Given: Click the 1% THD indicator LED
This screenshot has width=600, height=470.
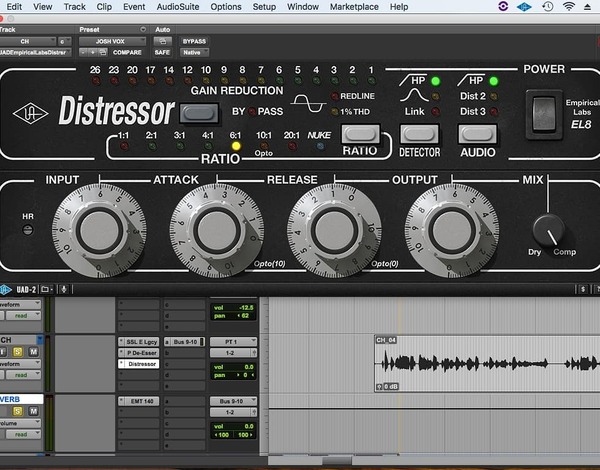Looking at the screenshot, I should 334,112.
